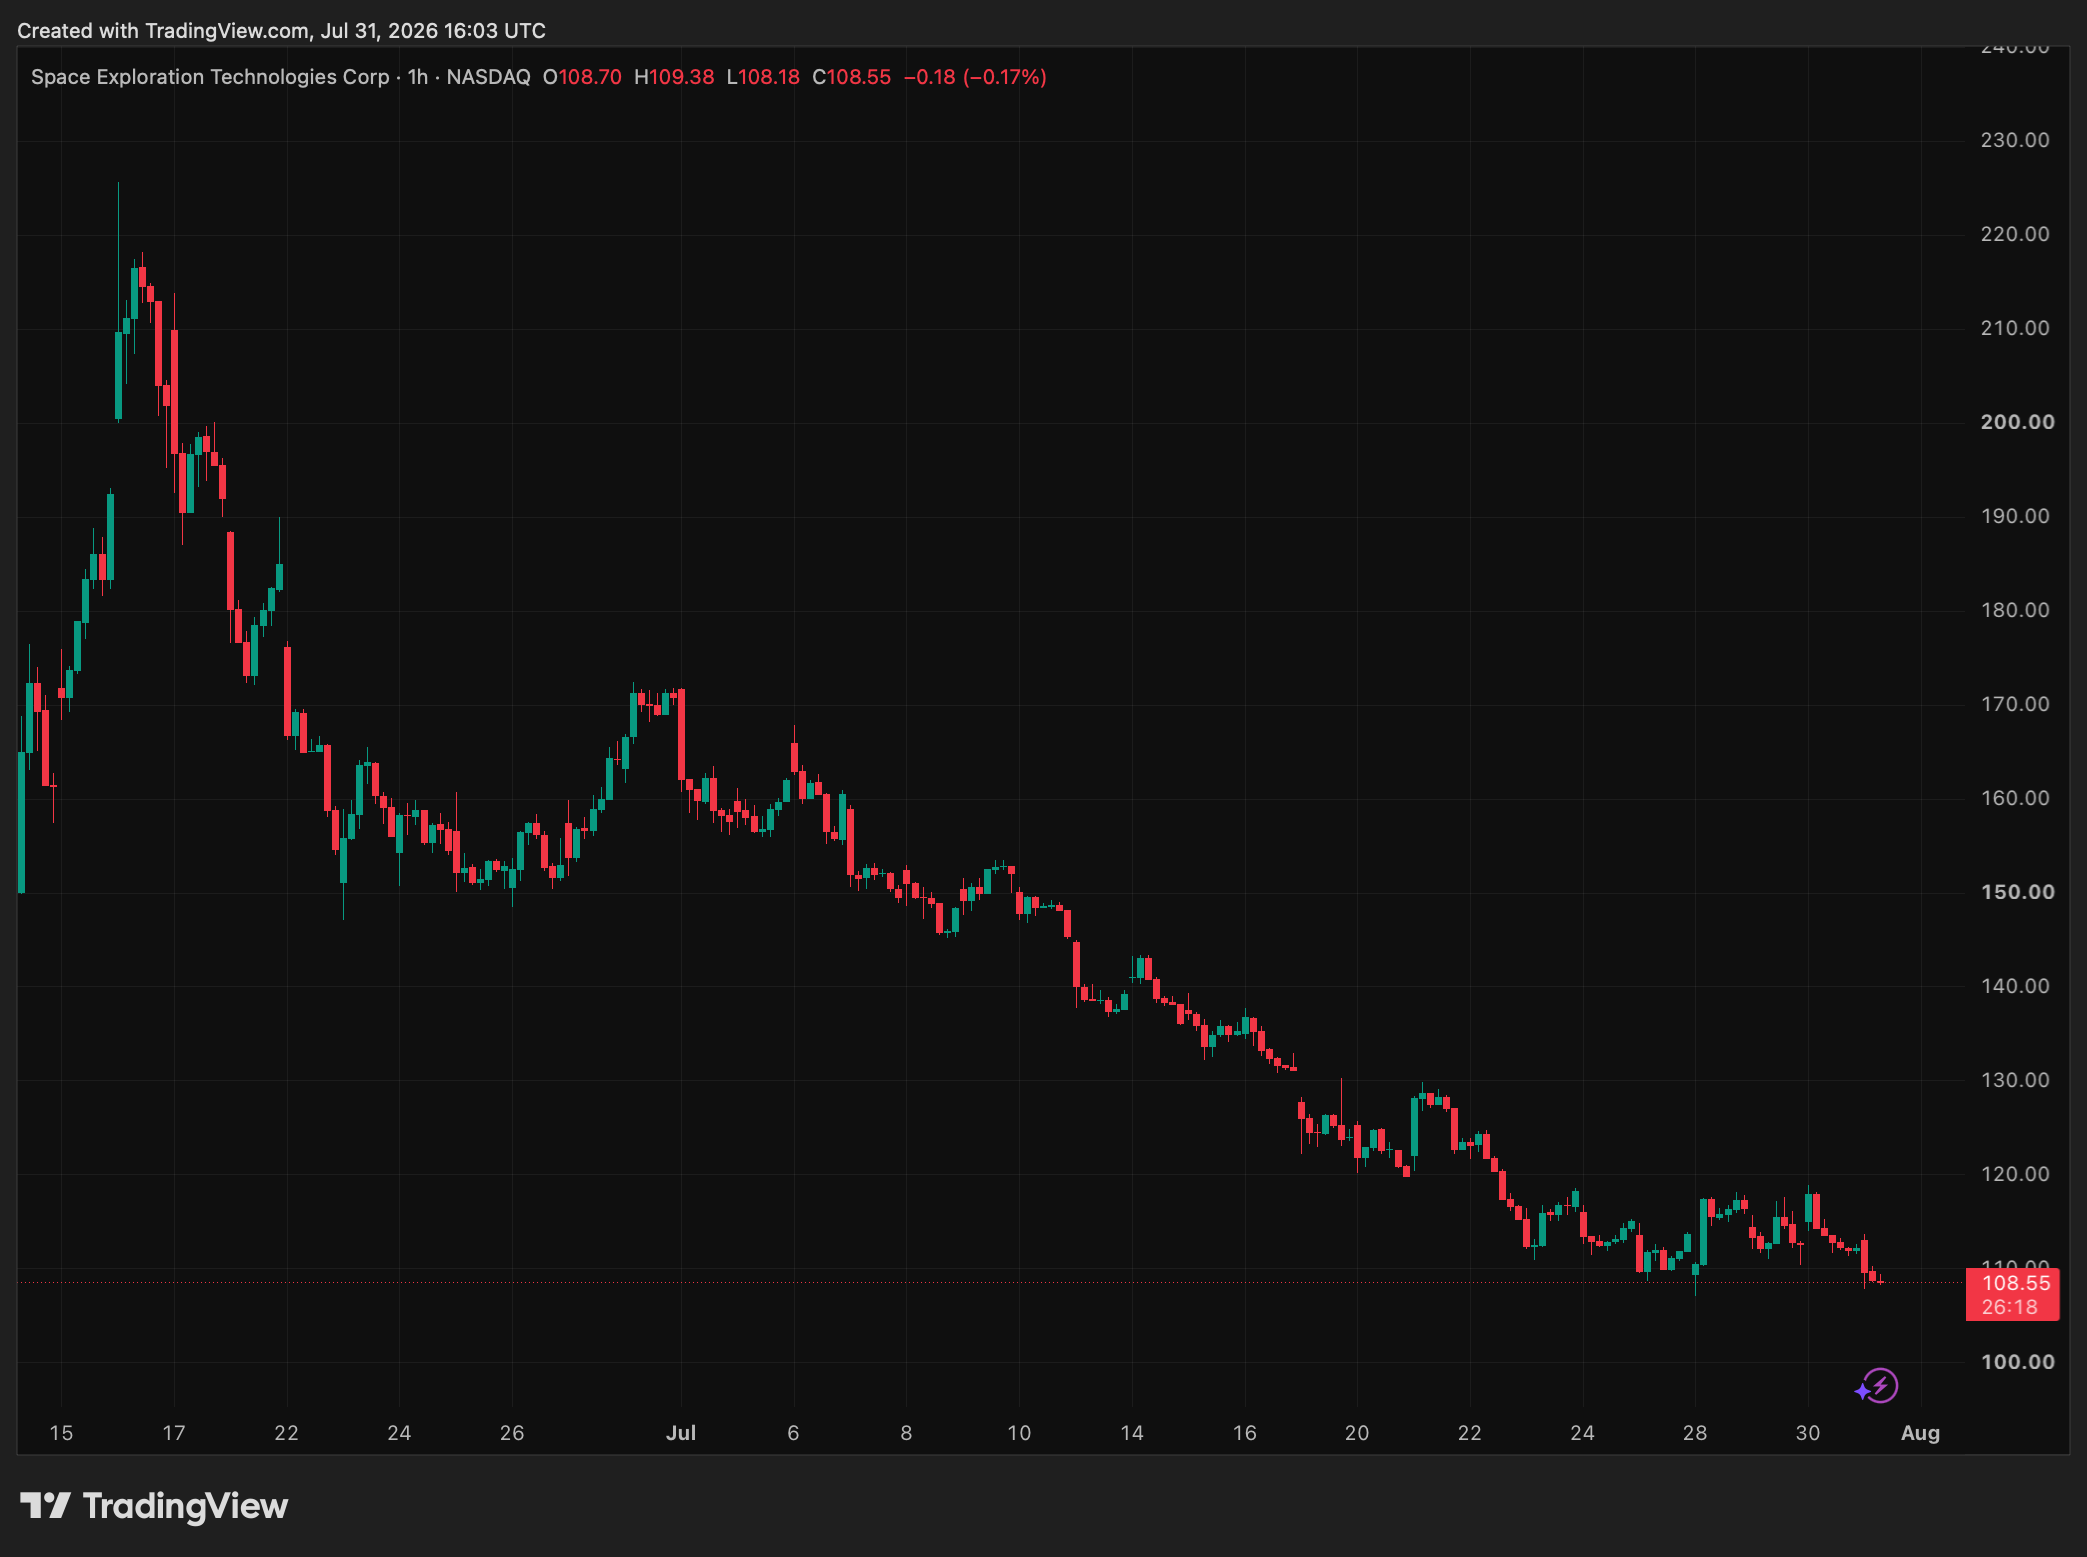
Task: Click the TradingView logo icon
Action: pos(45,1505)
